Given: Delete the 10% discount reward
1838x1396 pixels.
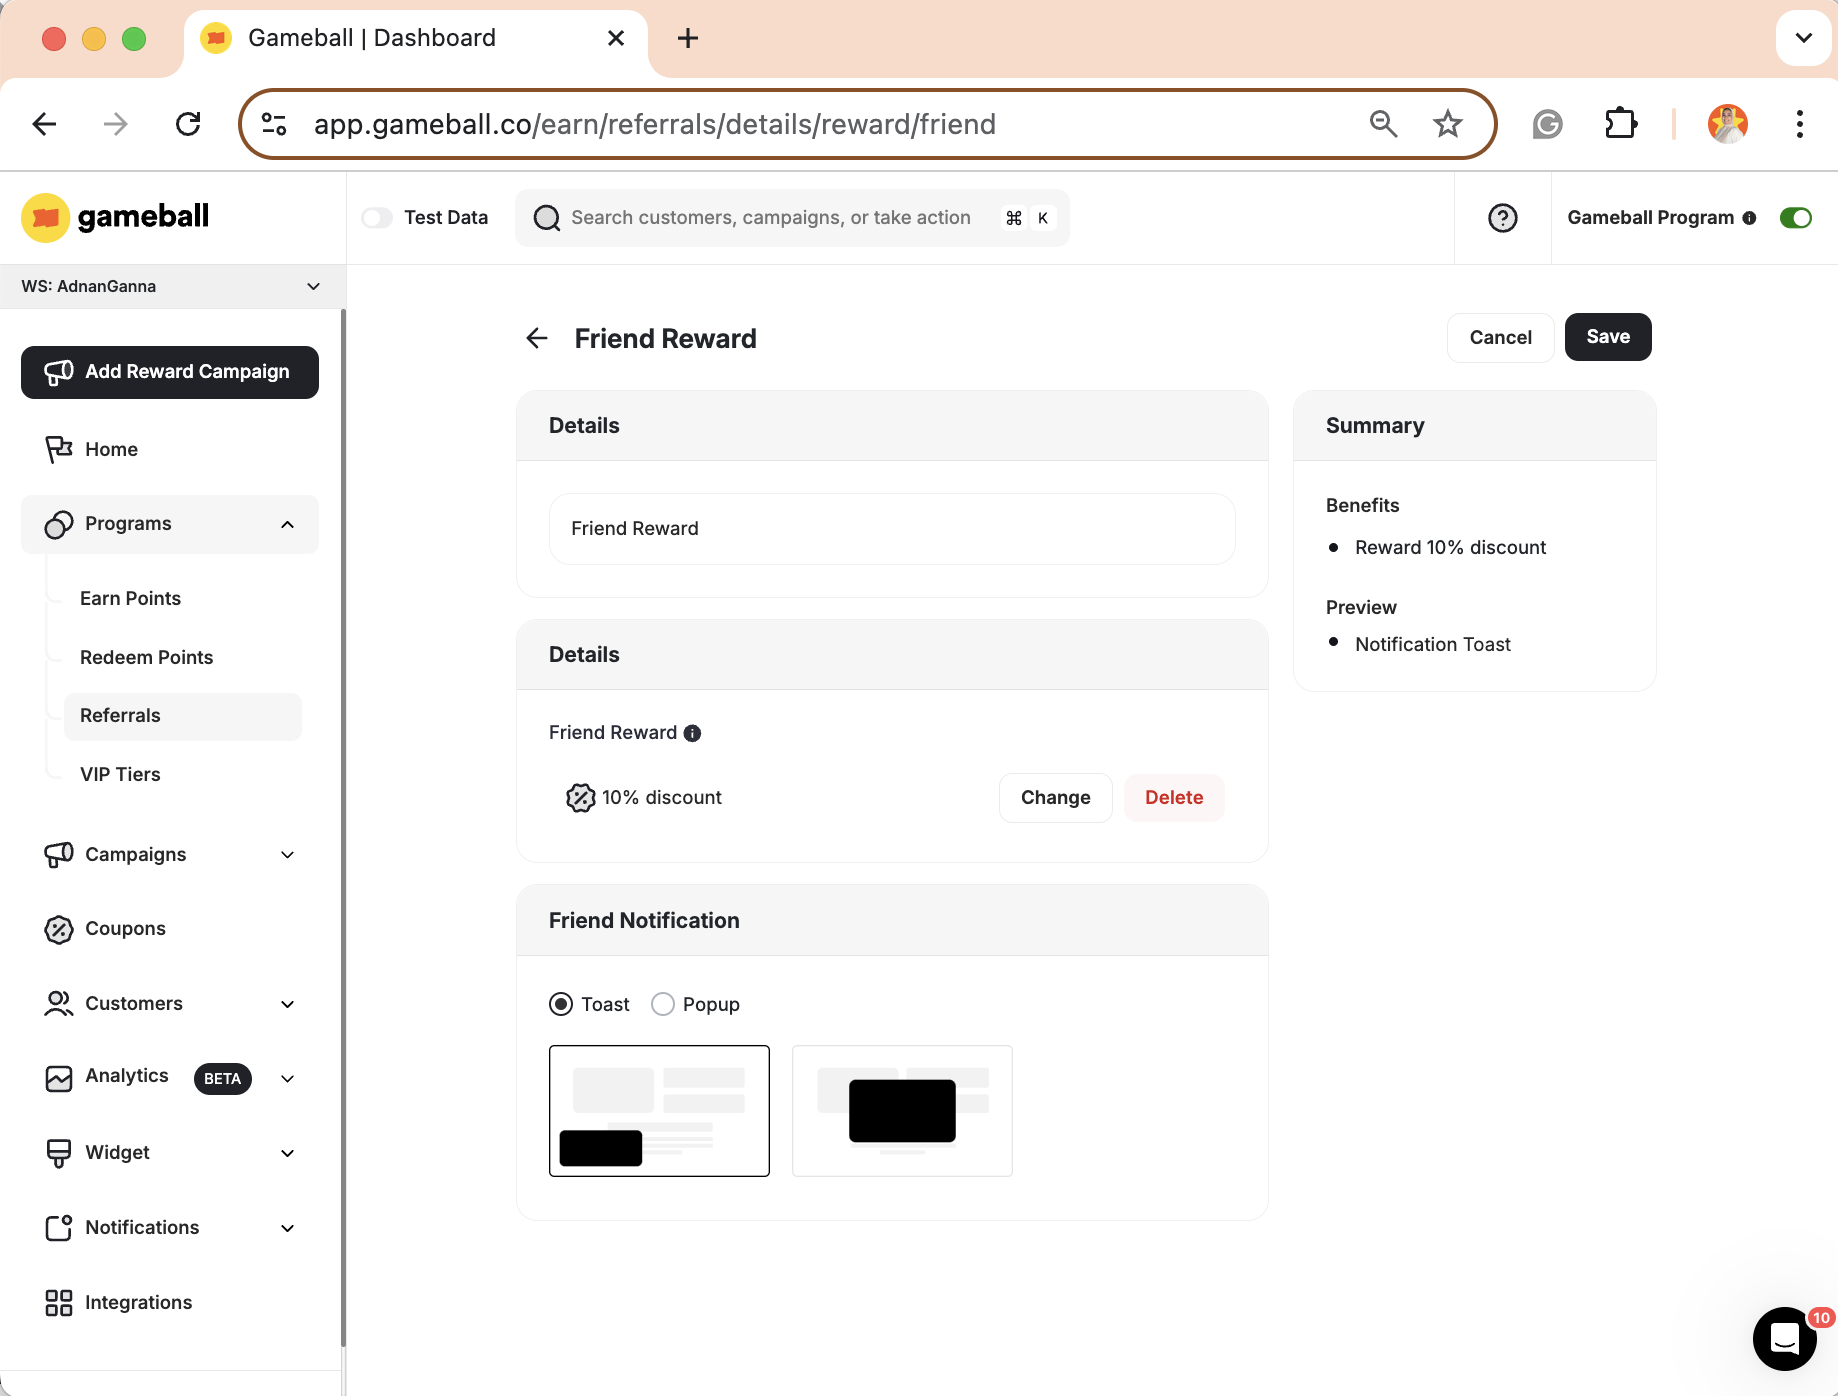Looking at the screenshot, I should (1174, 798).
